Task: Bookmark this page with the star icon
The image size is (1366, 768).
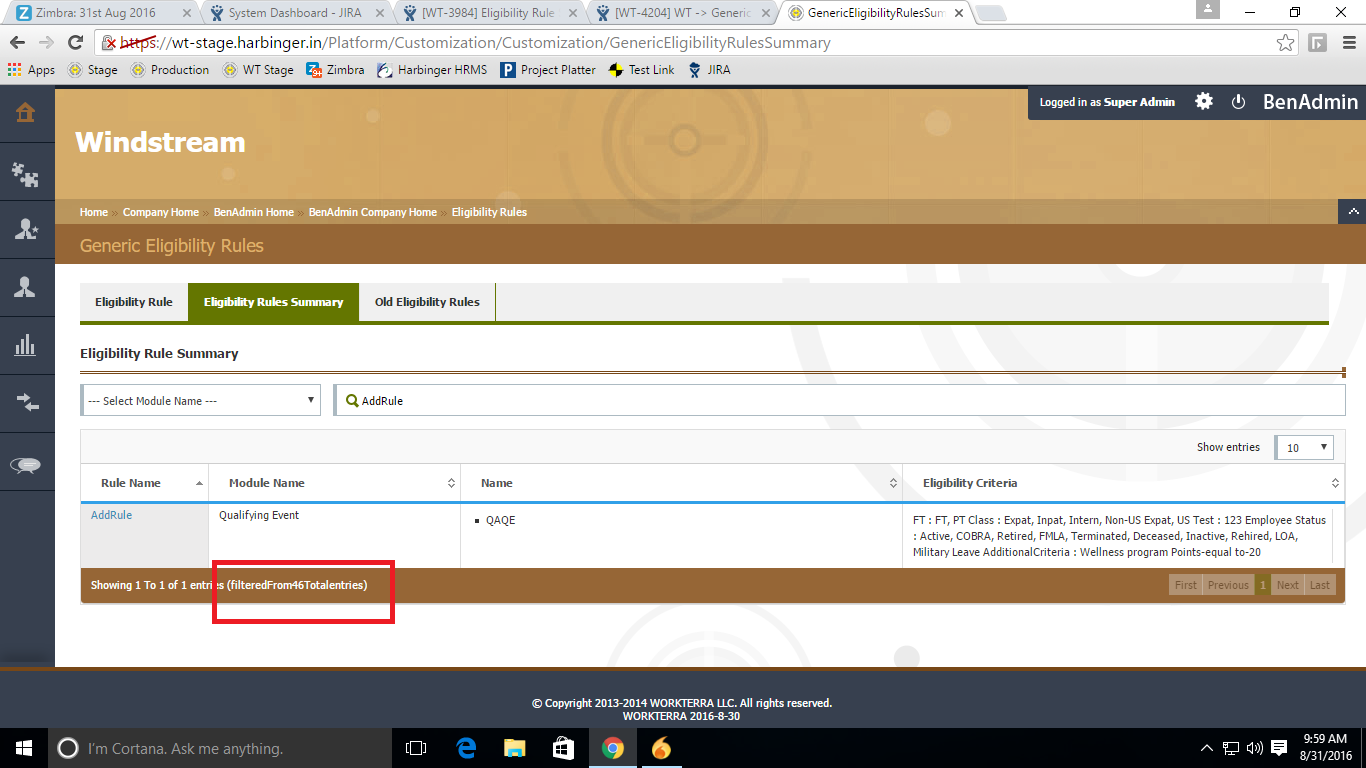Action: pyautogui.click(x=1285, y=43)
